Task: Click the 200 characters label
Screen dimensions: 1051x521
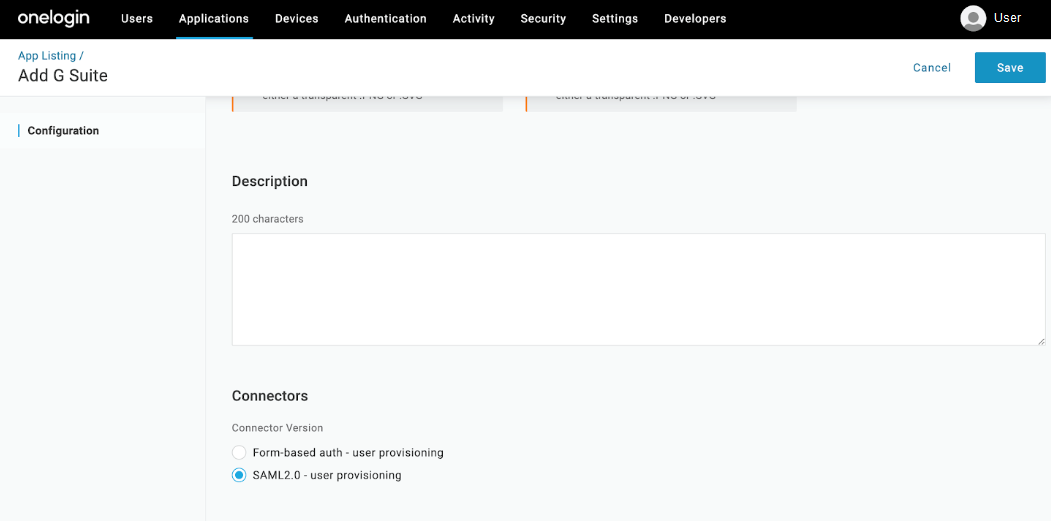Action: [x=267, y=219]
